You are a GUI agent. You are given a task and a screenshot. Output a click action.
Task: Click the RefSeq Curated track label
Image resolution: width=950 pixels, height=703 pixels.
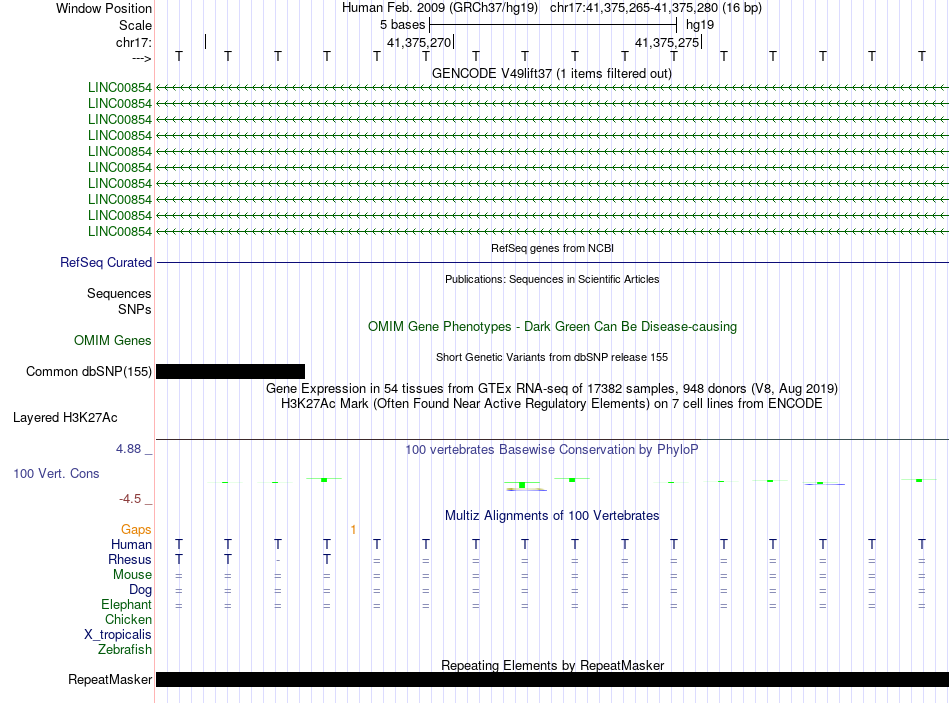pos(106,262)
